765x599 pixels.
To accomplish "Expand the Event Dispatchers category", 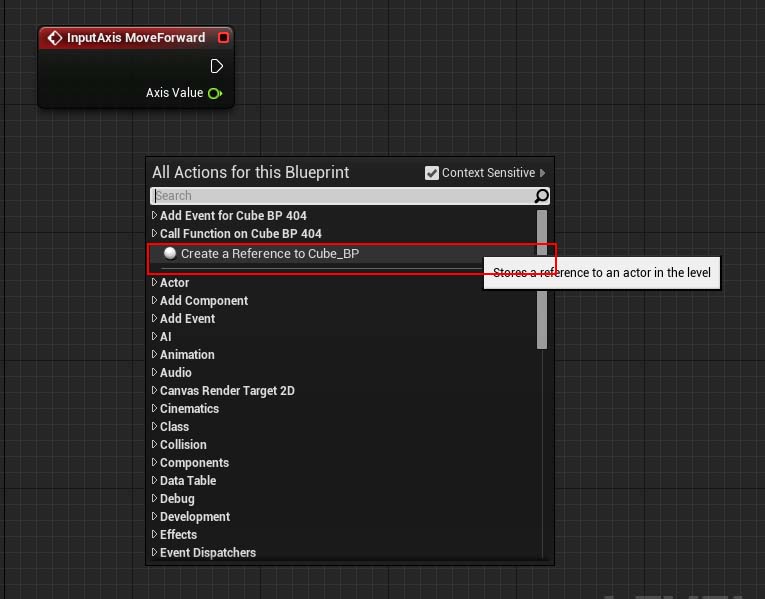I will click(x=154, y=552).
